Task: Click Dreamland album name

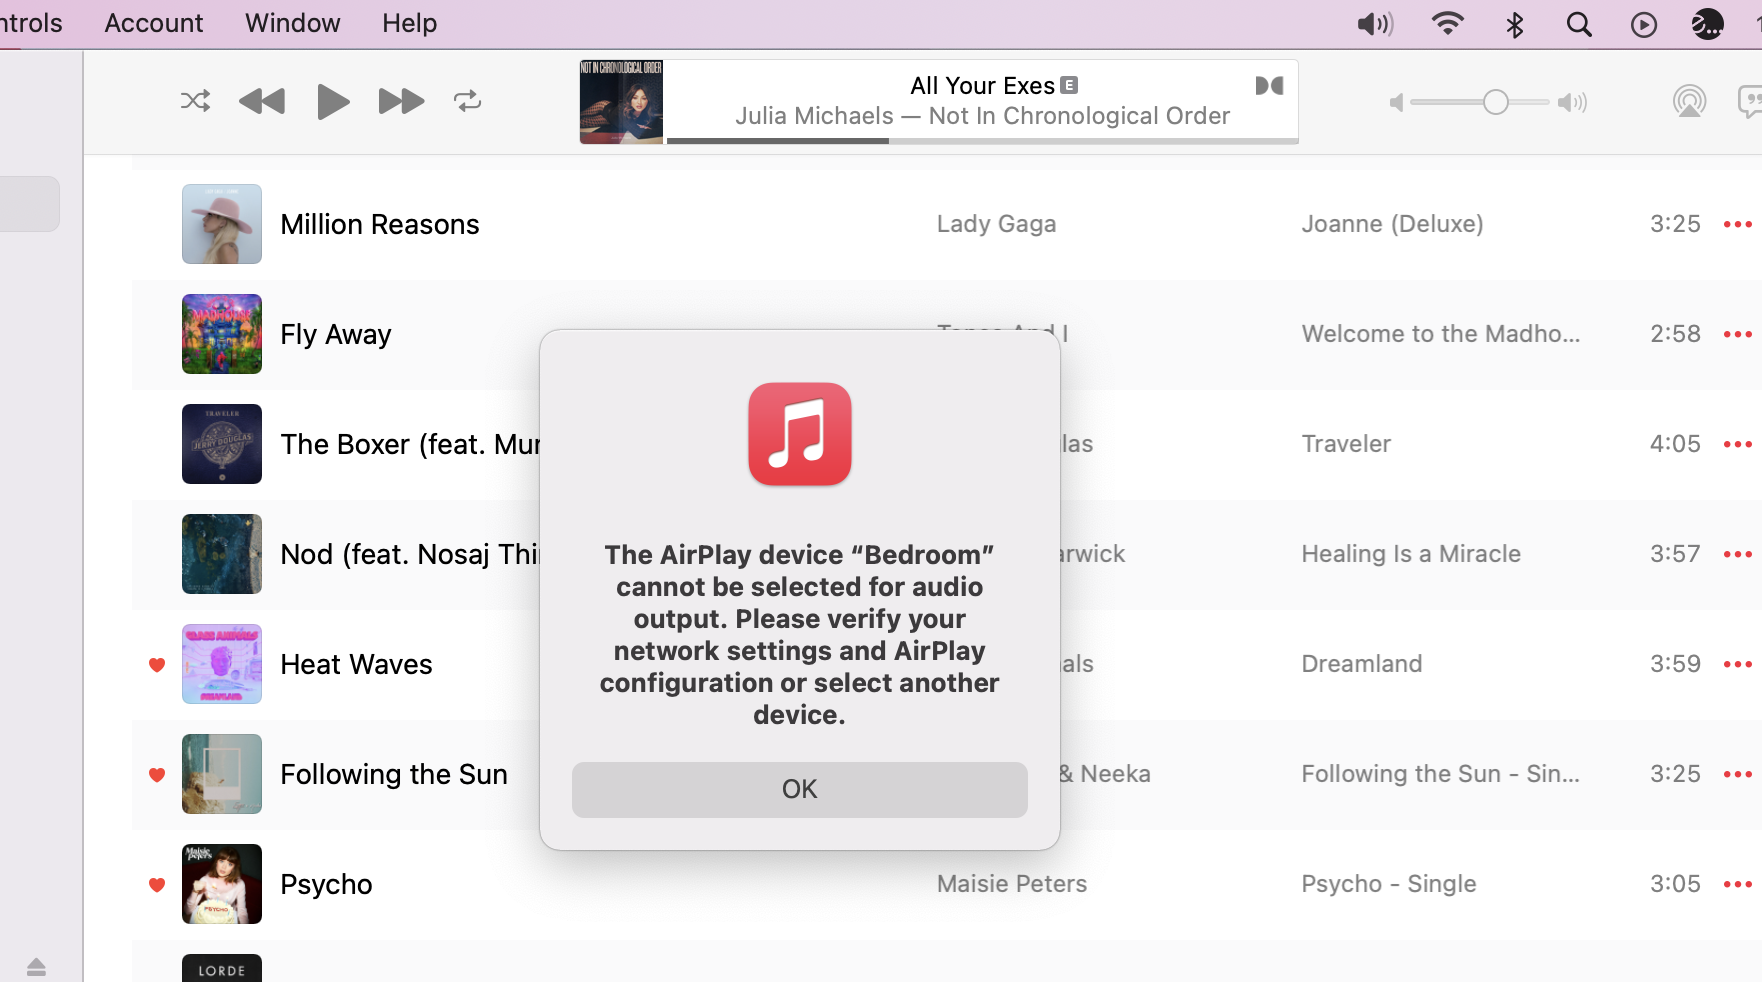Action: 1361,664
